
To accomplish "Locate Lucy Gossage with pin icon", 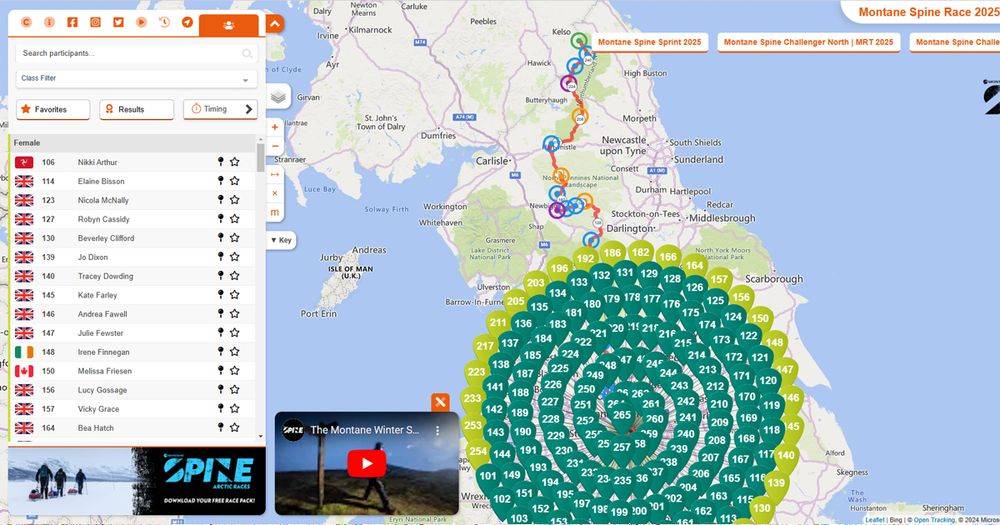I will coord(221,390).
